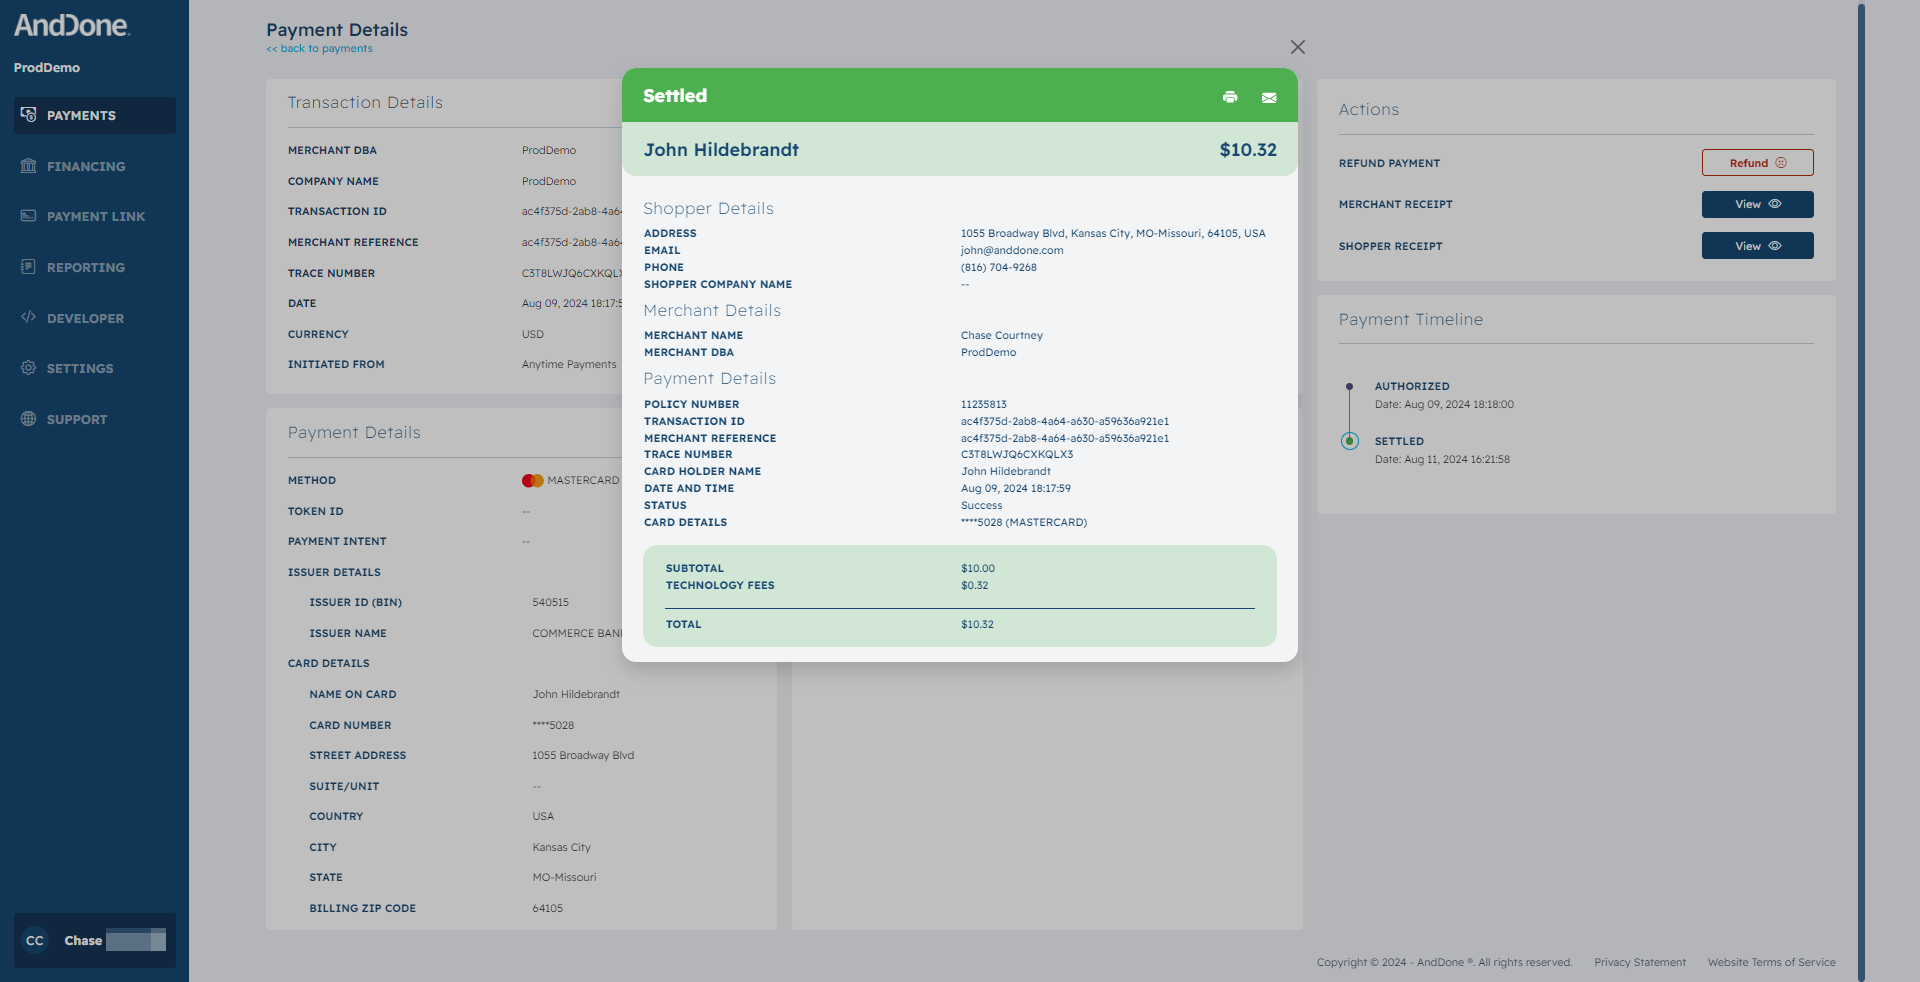
Task: Click John Hildebrandt name in popup header
Action: [x=721, y=150]
